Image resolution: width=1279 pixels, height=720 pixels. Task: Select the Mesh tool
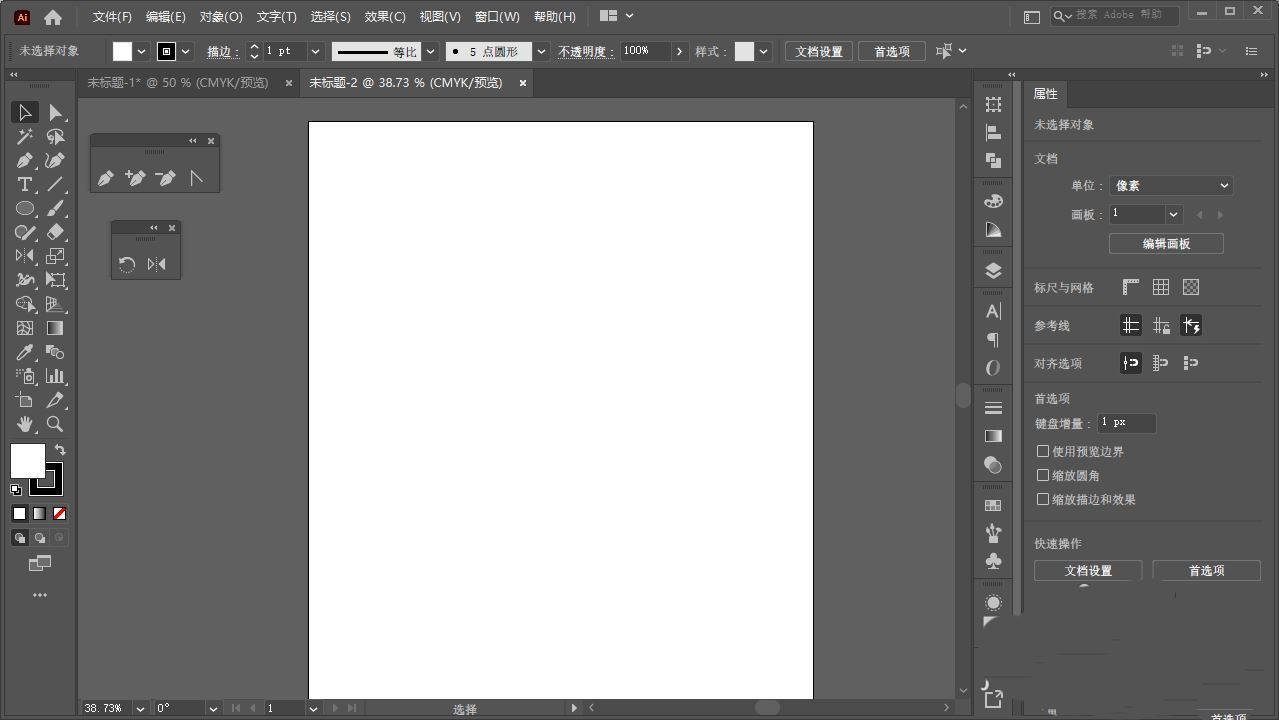[x=25, y=328]
